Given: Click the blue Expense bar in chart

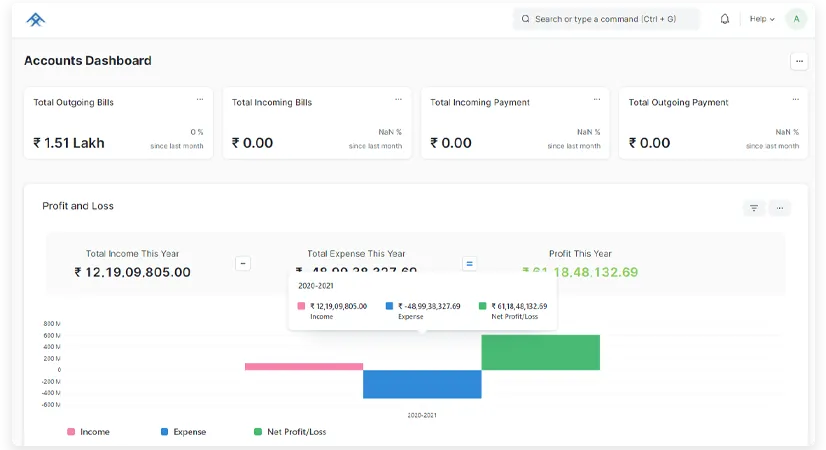Looking at the screenshot, I should click(421, 384).
